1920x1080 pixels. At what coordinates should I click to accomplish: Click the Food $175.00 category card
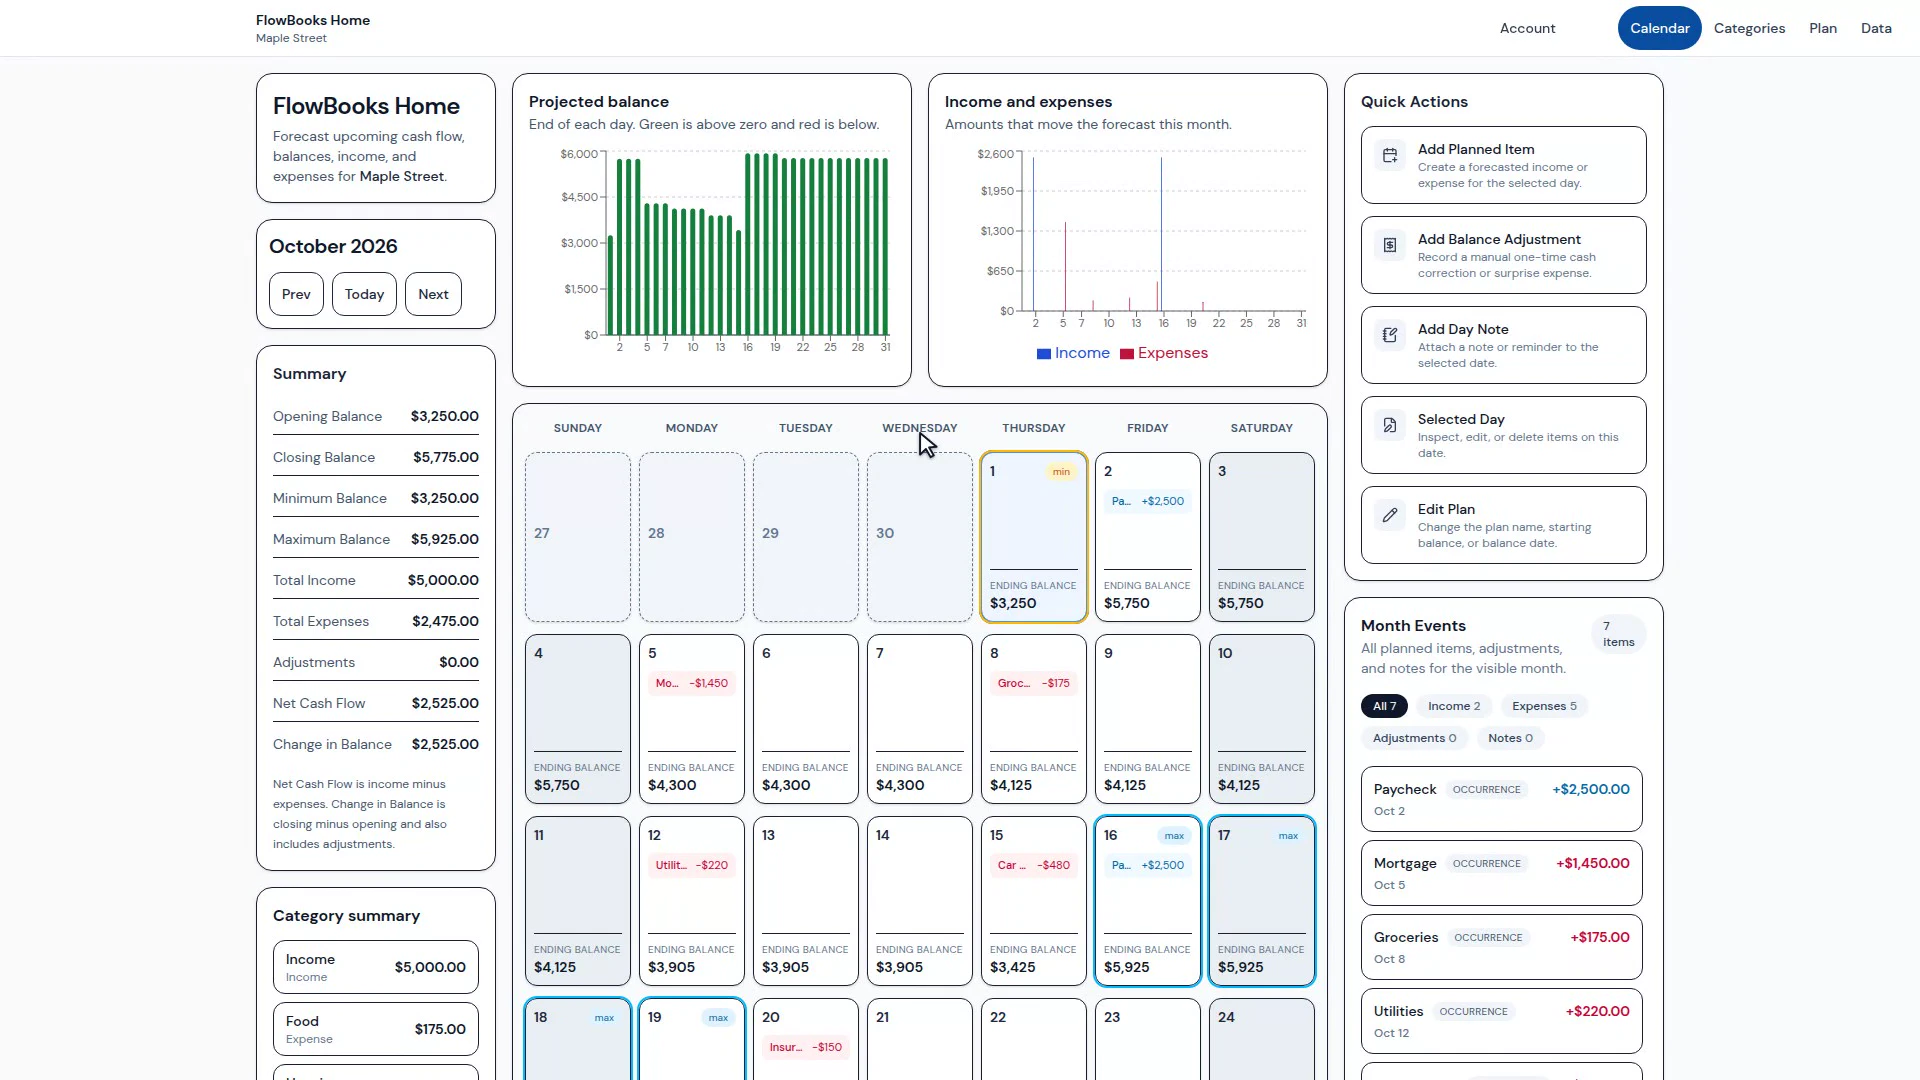pyautogui.click(x=376, y=1029)
